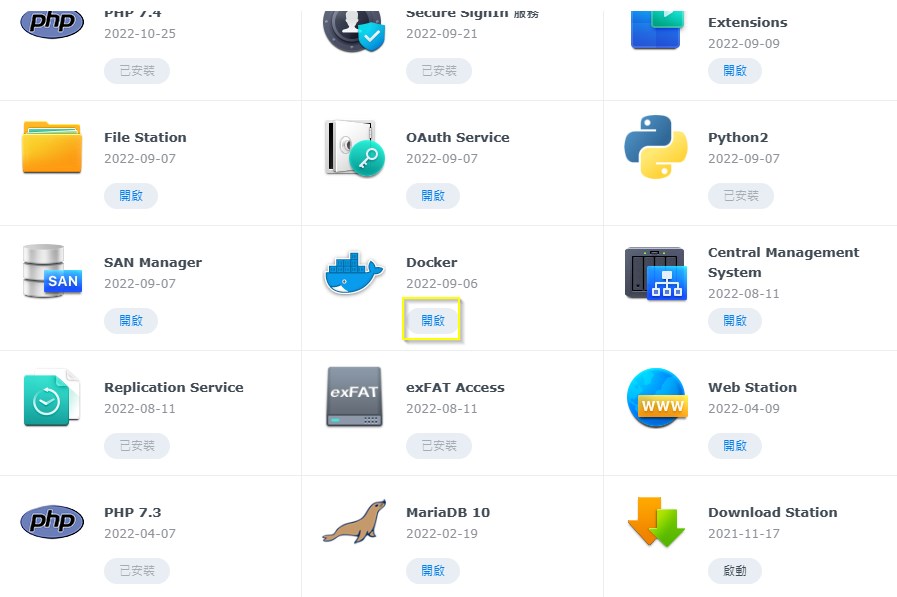Click the 已安裝 button under Secure SignIn
This screenshot has width=897, height=597.
tap(439, 70)
